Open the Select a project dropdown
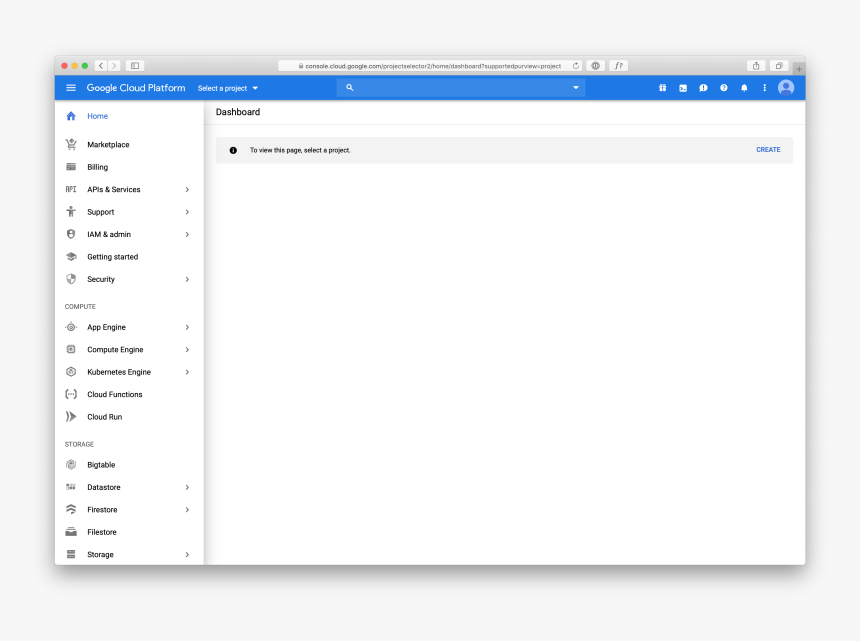 point(228,88)
